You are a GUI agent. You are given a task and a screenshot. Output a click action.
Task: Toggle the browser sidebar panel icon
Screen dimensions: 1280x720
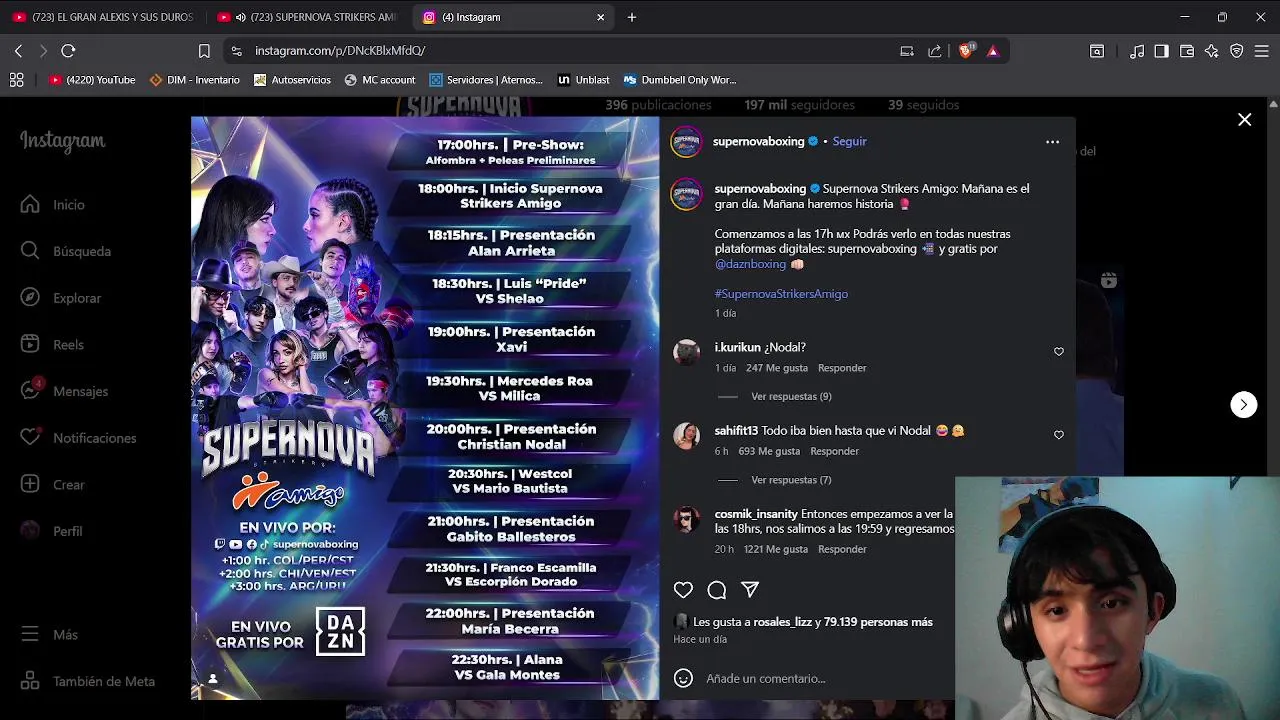tap(1161, 51)
